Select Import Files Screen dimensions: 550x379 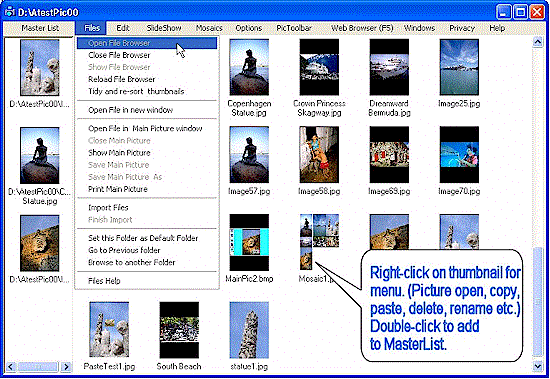(147, 208)
